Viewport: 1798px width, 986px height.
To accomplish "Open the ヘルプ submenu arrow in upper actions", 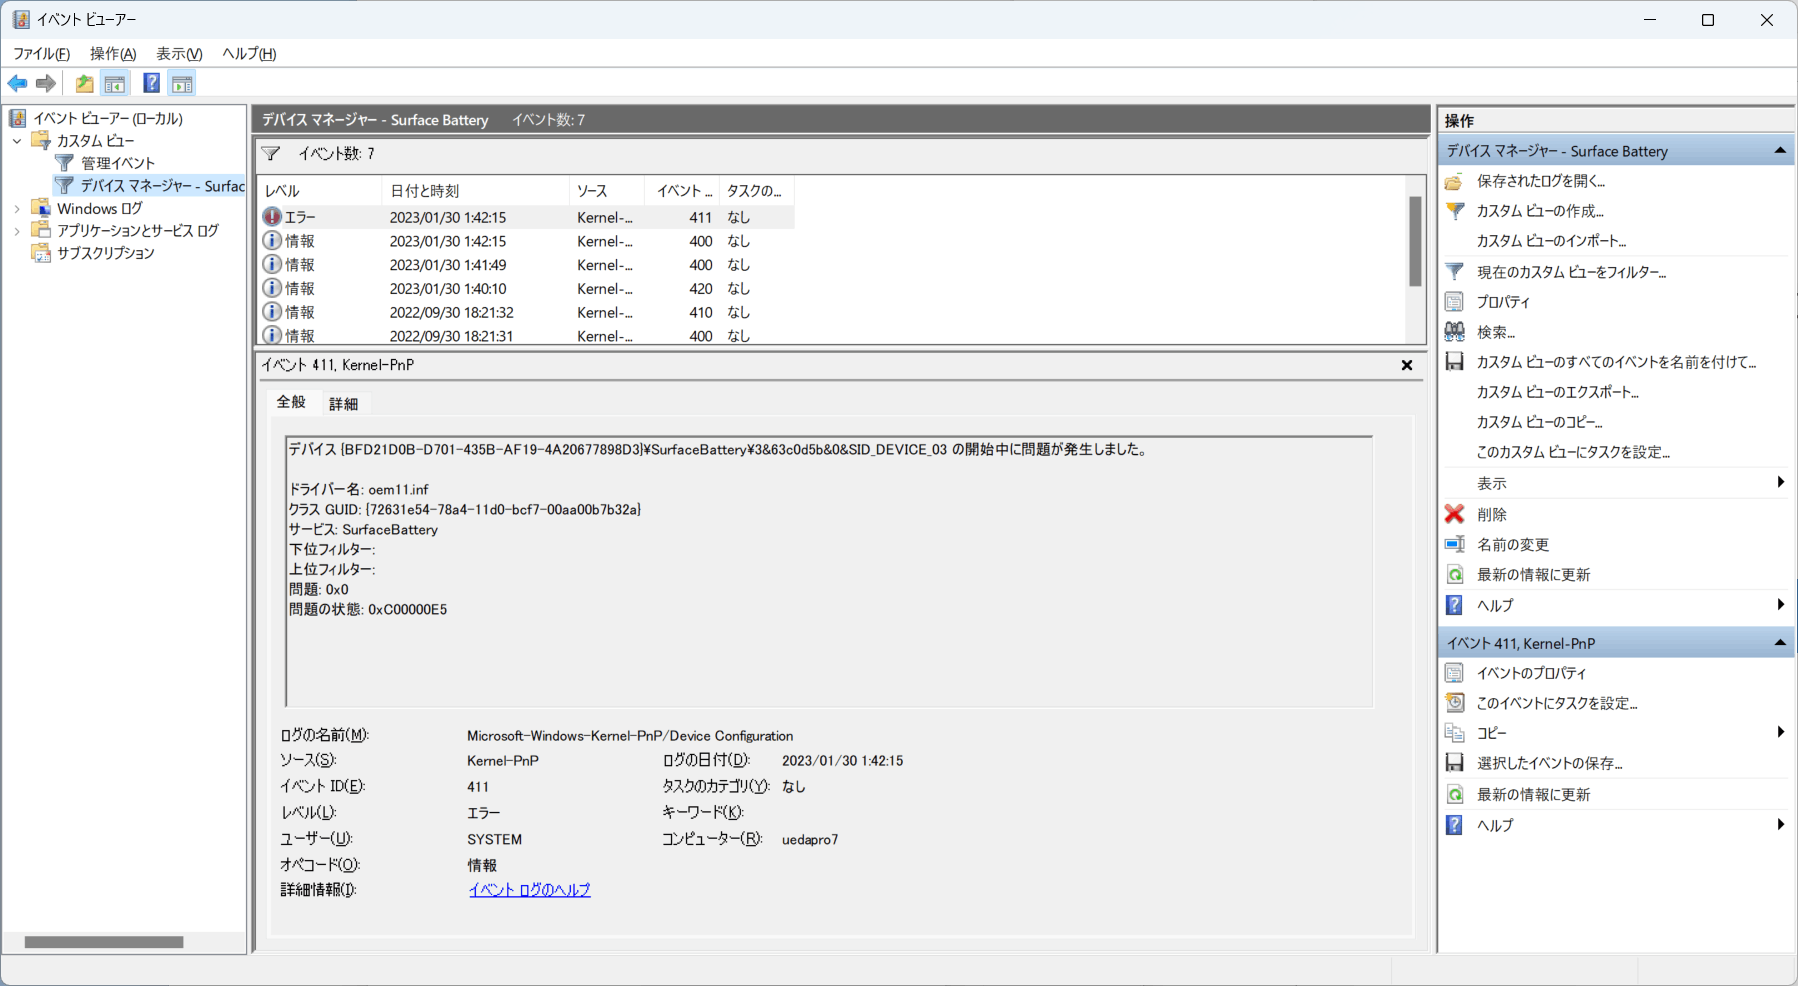I will 1781,605.
